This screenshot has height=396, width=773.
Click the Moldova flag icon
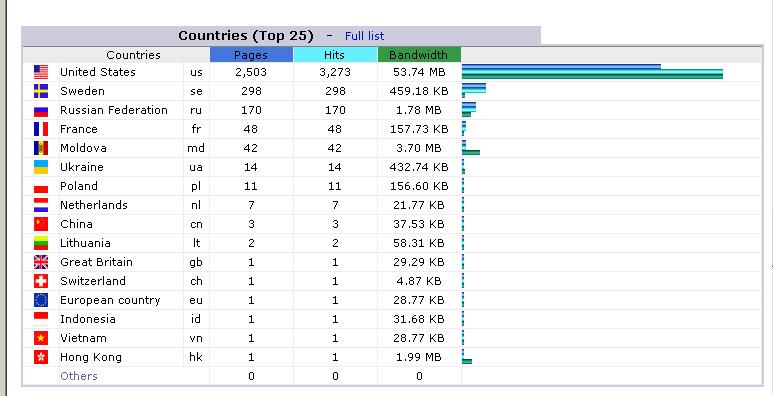[41, 148]
